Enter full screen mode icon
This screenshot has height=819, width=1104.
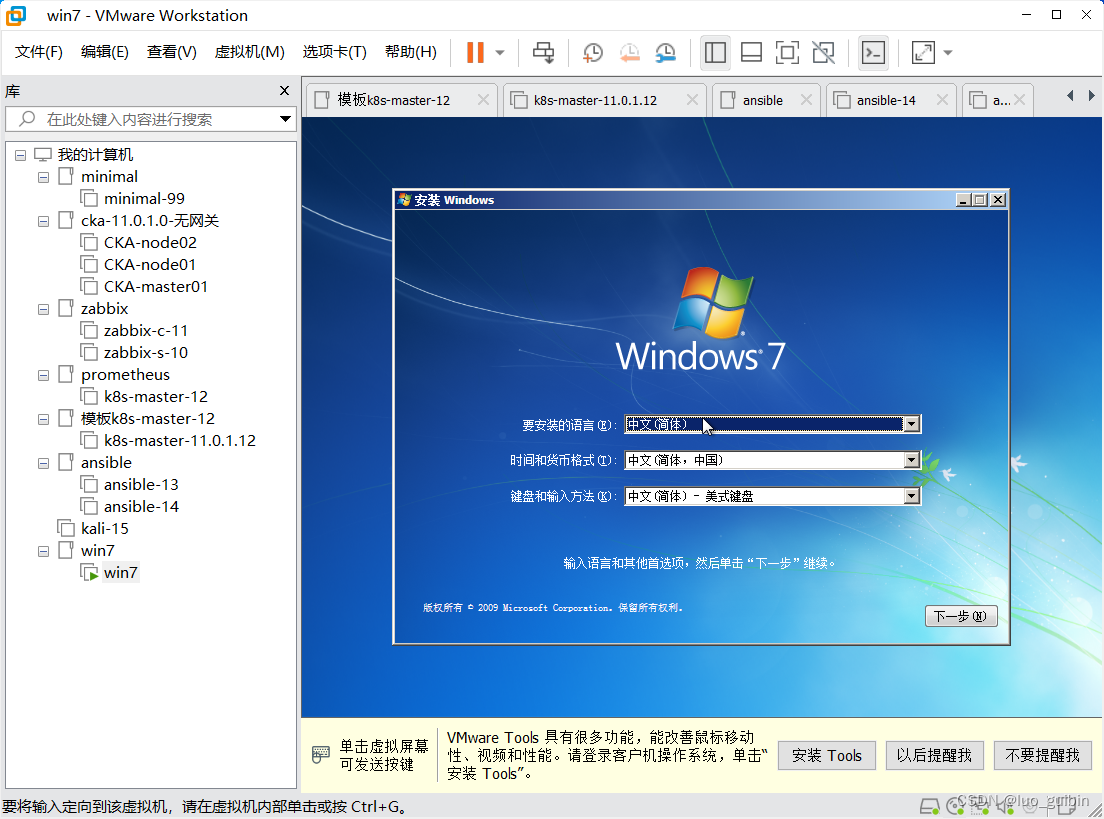pyautogui.click(x=787, y=52)
